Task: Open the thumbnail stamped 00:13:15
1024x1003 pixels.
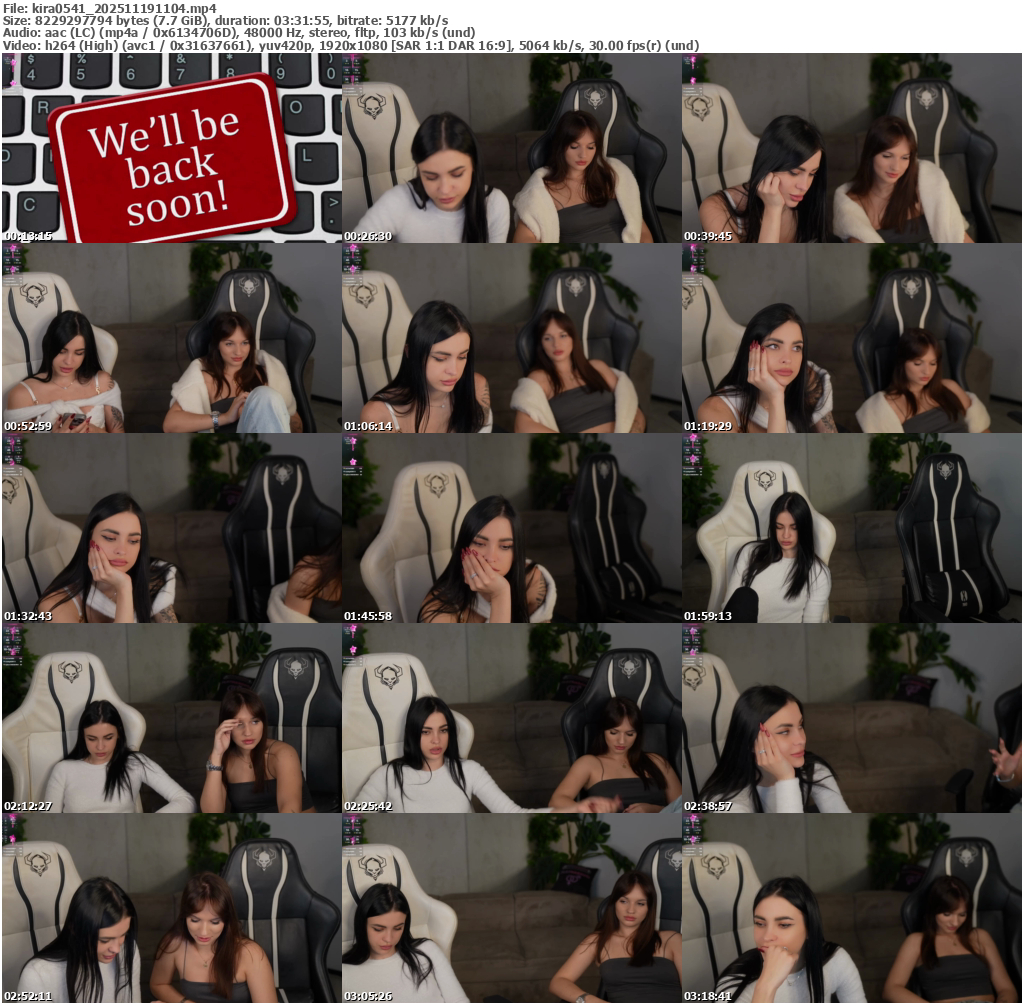Action: click(x=172, y=148)
